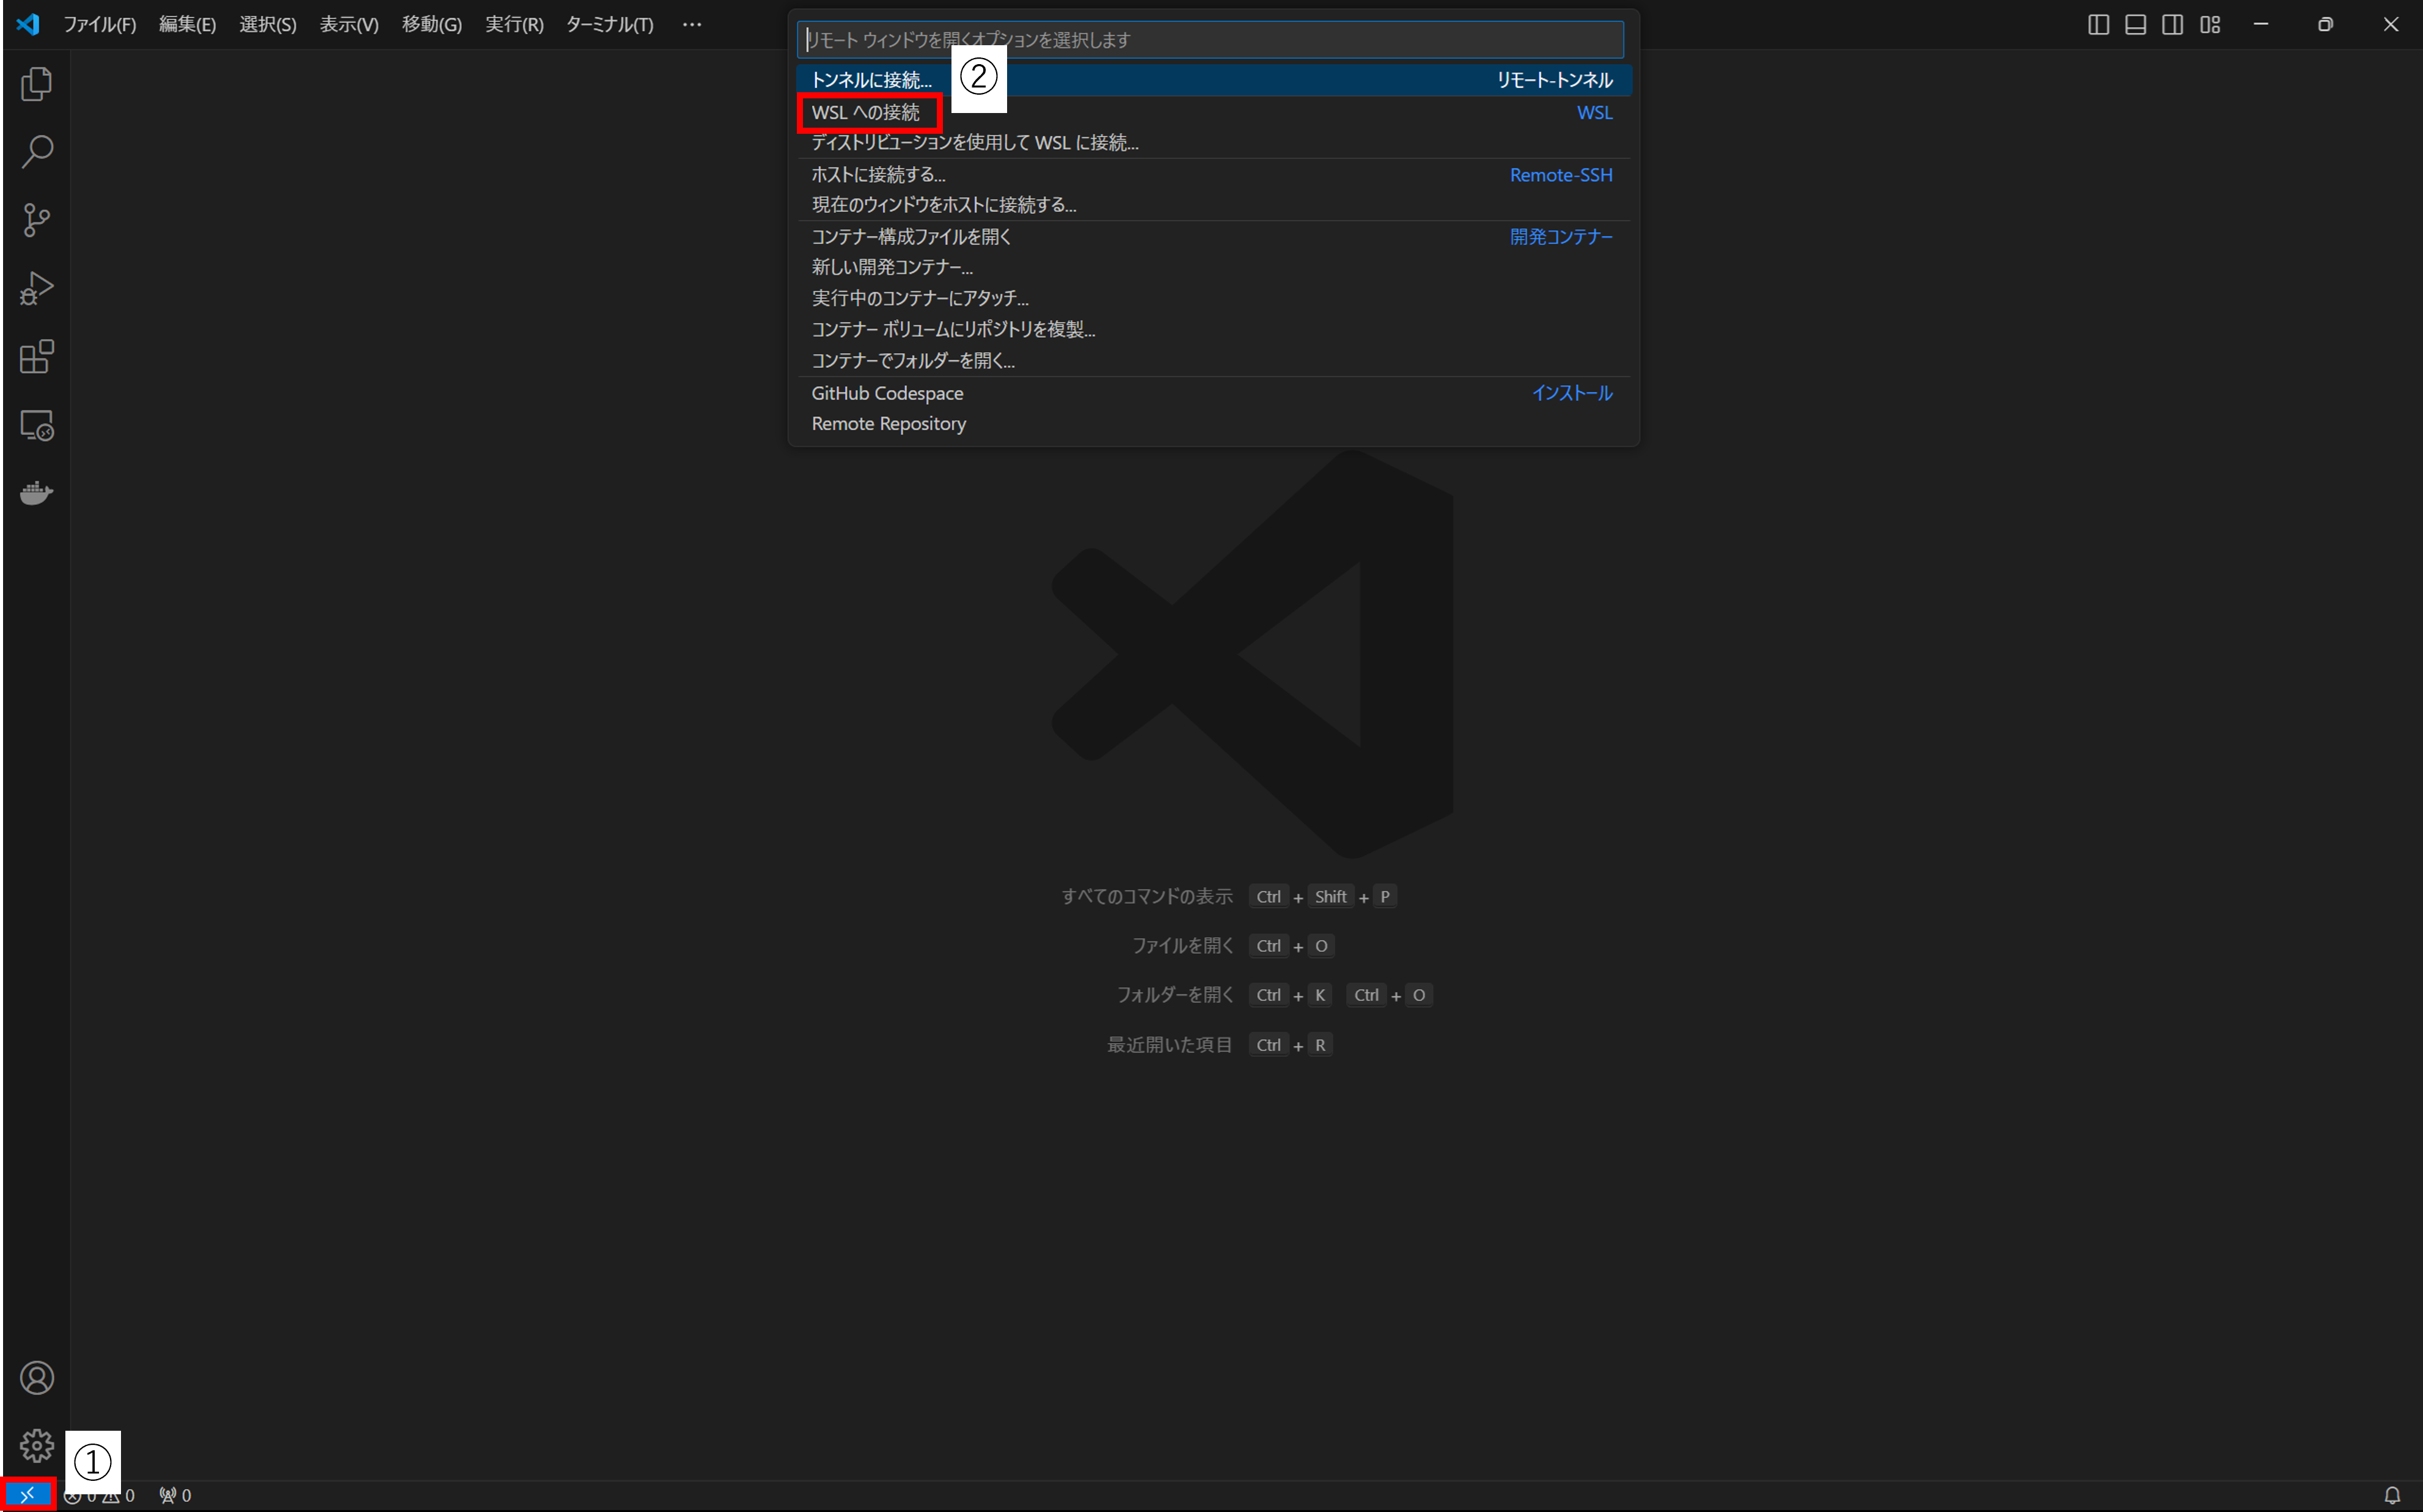Open the Remote Explorer view

[36, 425]
